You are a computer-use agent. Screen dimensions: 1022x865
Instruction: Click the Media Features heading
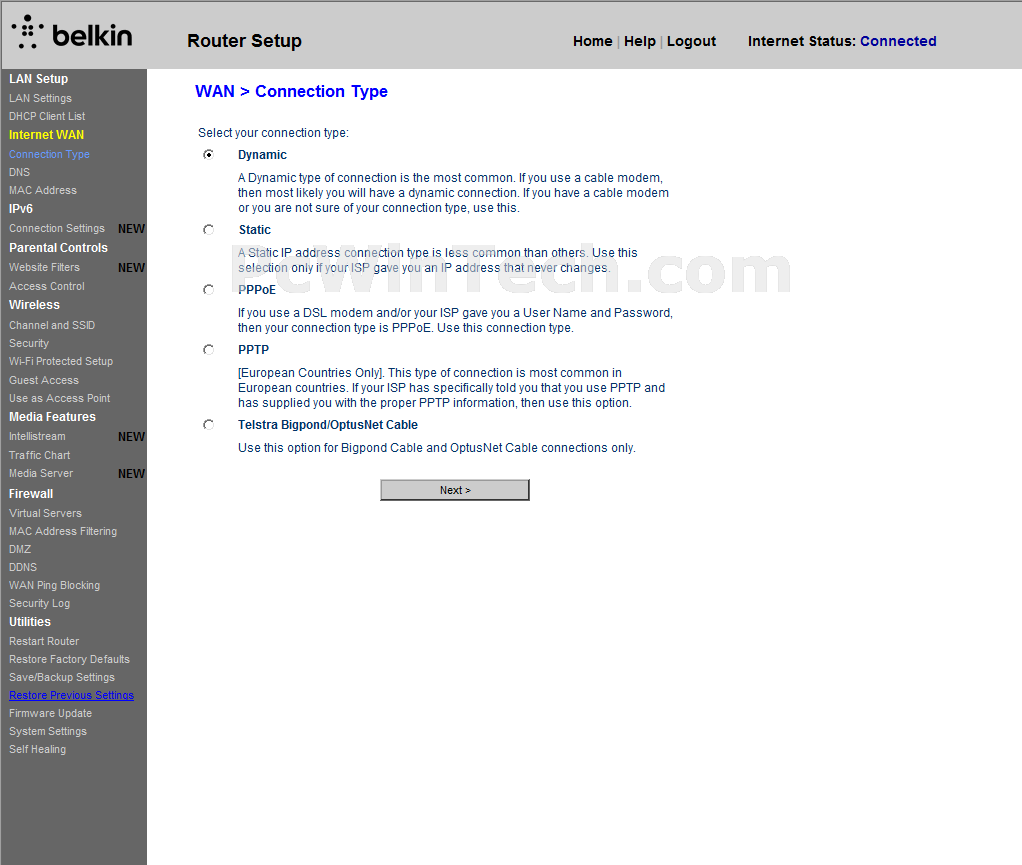(52, 417)
